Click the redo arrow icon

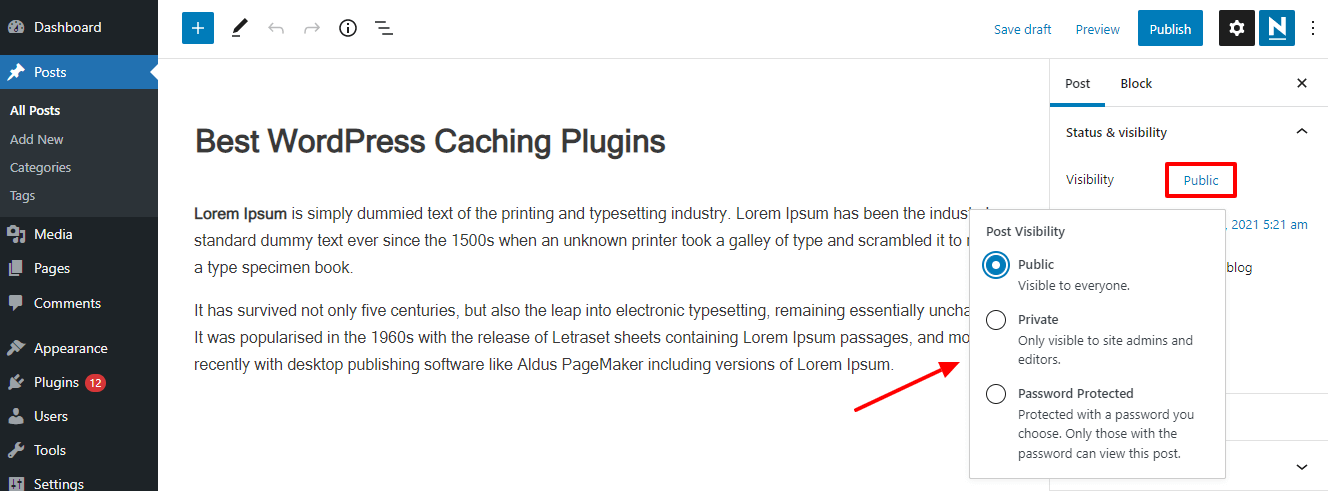click(312, 29)
